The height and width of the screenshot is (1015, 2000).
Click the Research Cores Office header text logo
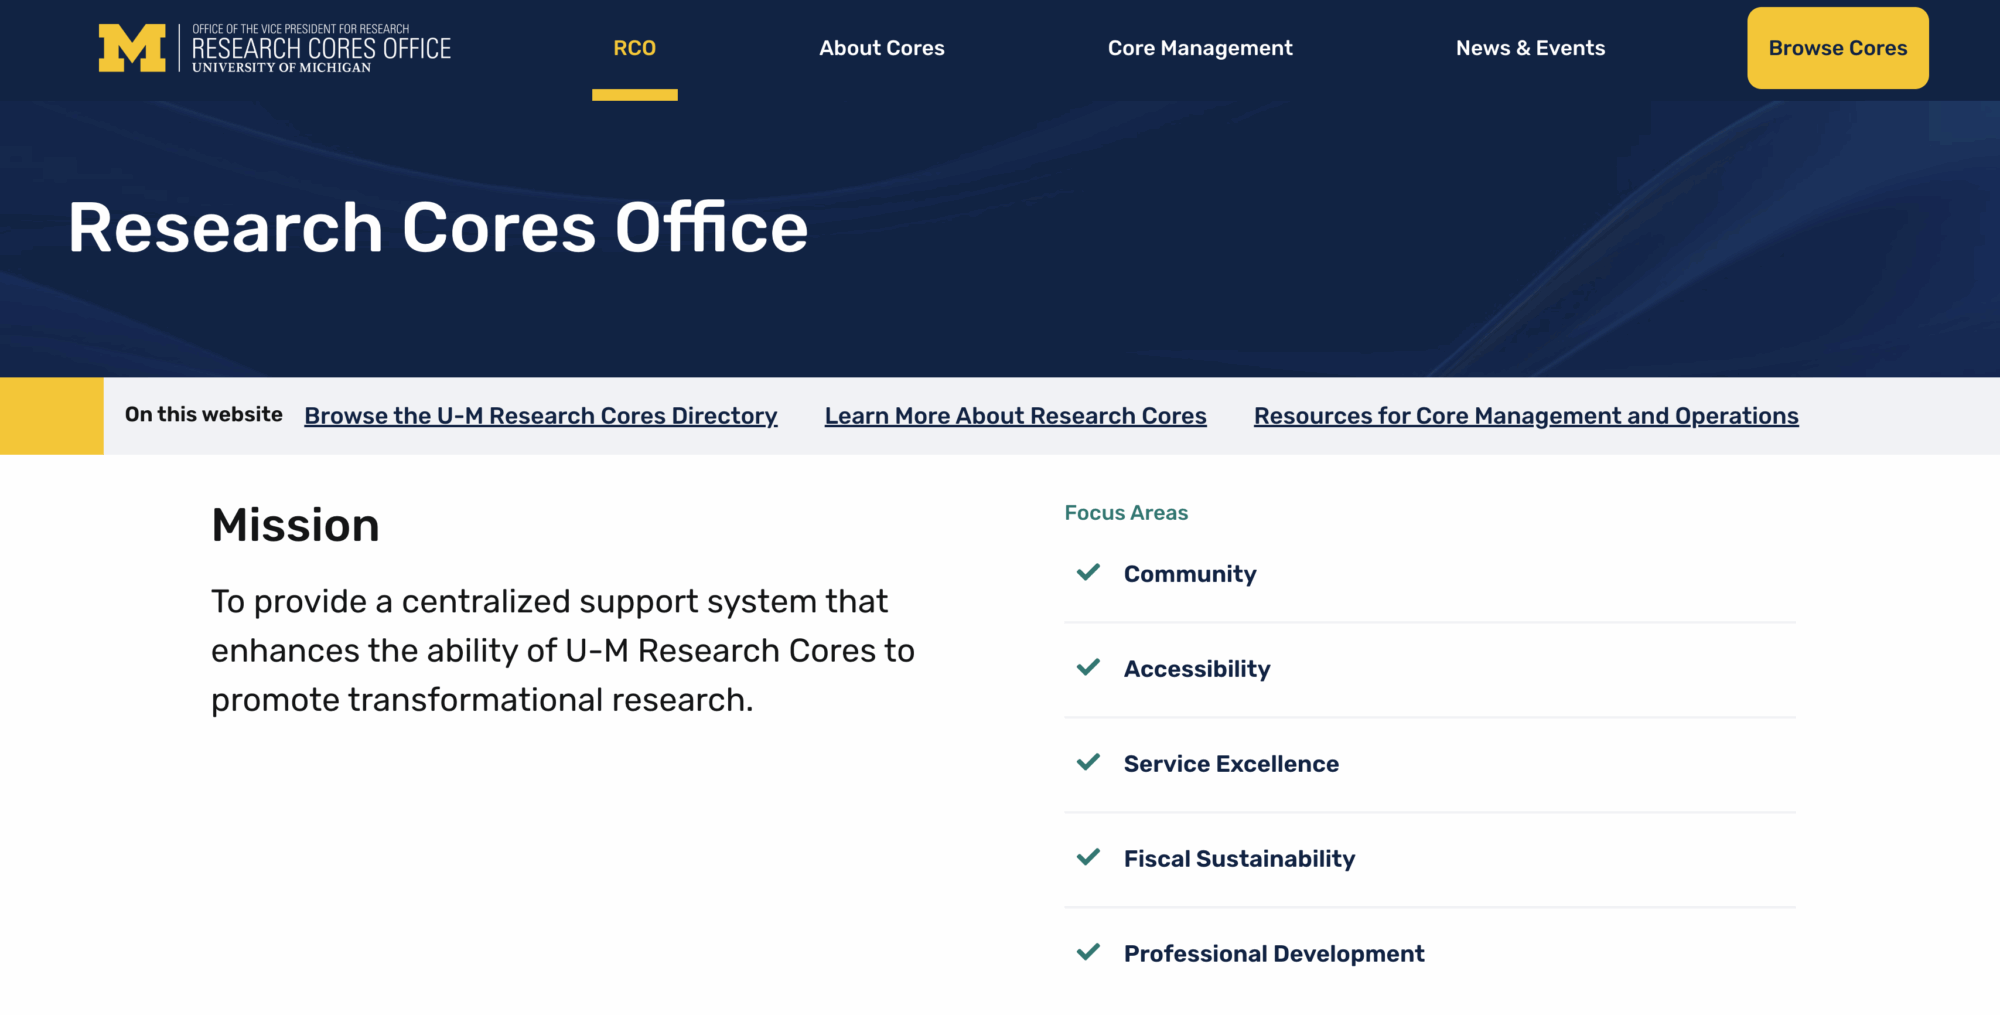pos(321,48)
